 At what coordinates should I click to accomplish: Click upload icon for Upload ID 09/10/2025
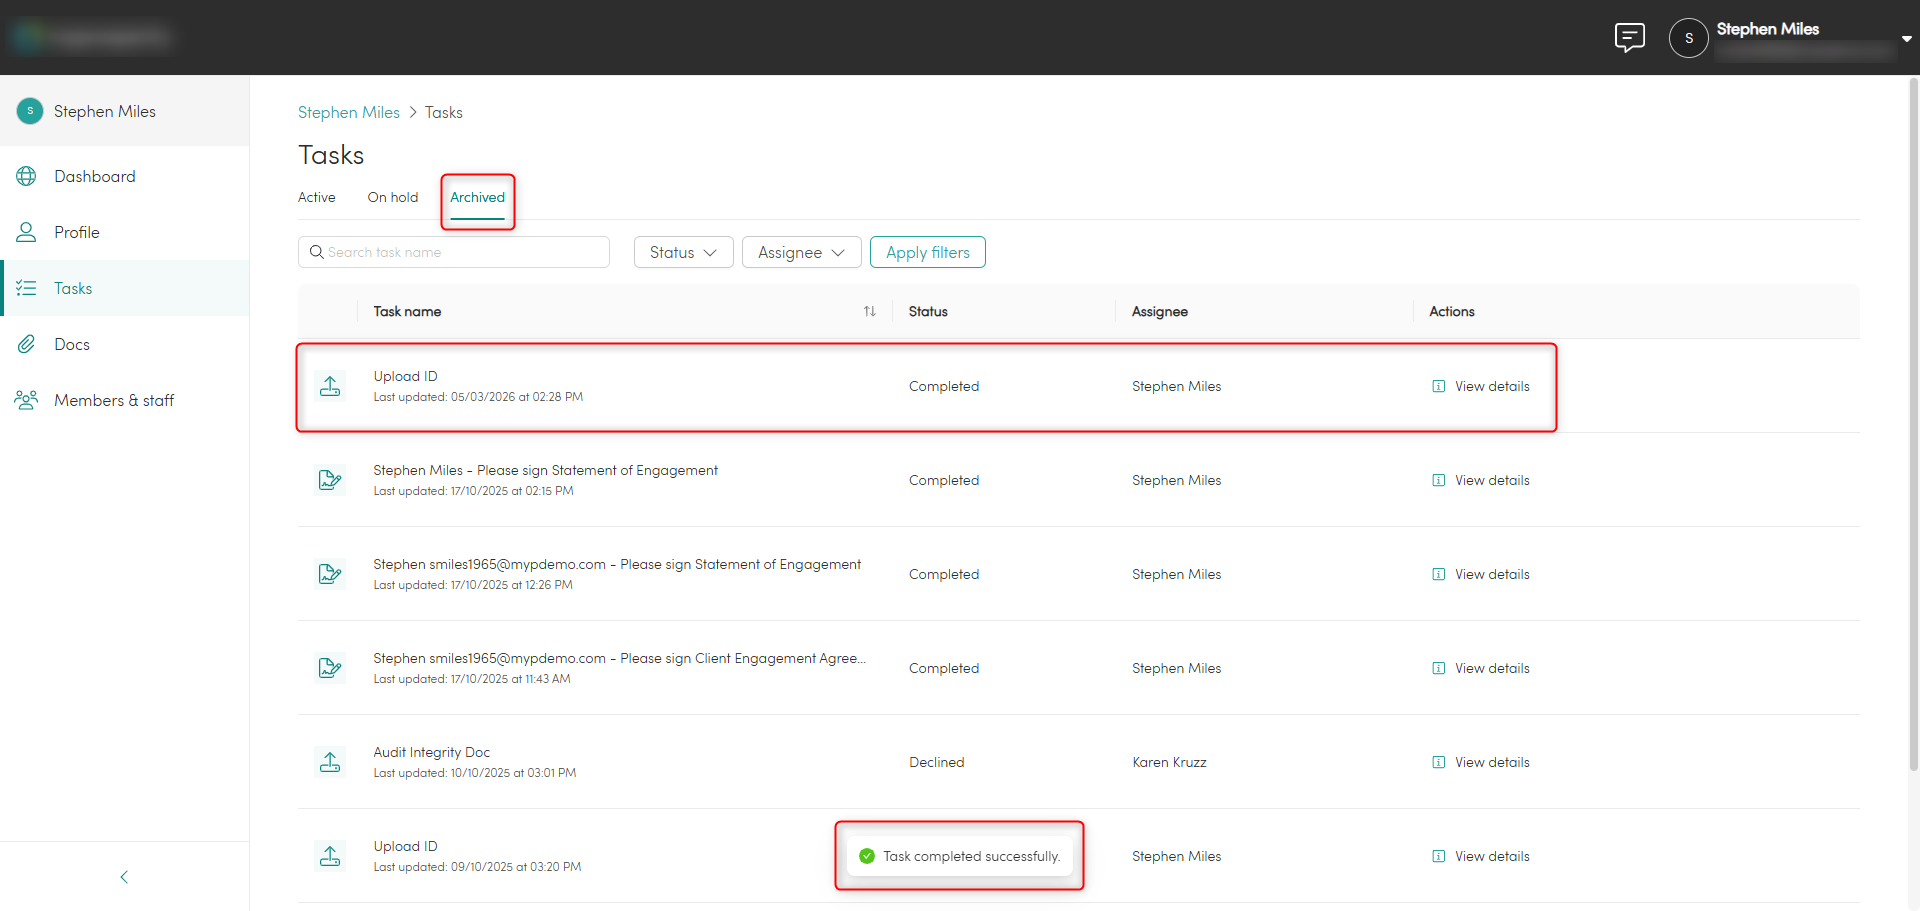[330, 856]
